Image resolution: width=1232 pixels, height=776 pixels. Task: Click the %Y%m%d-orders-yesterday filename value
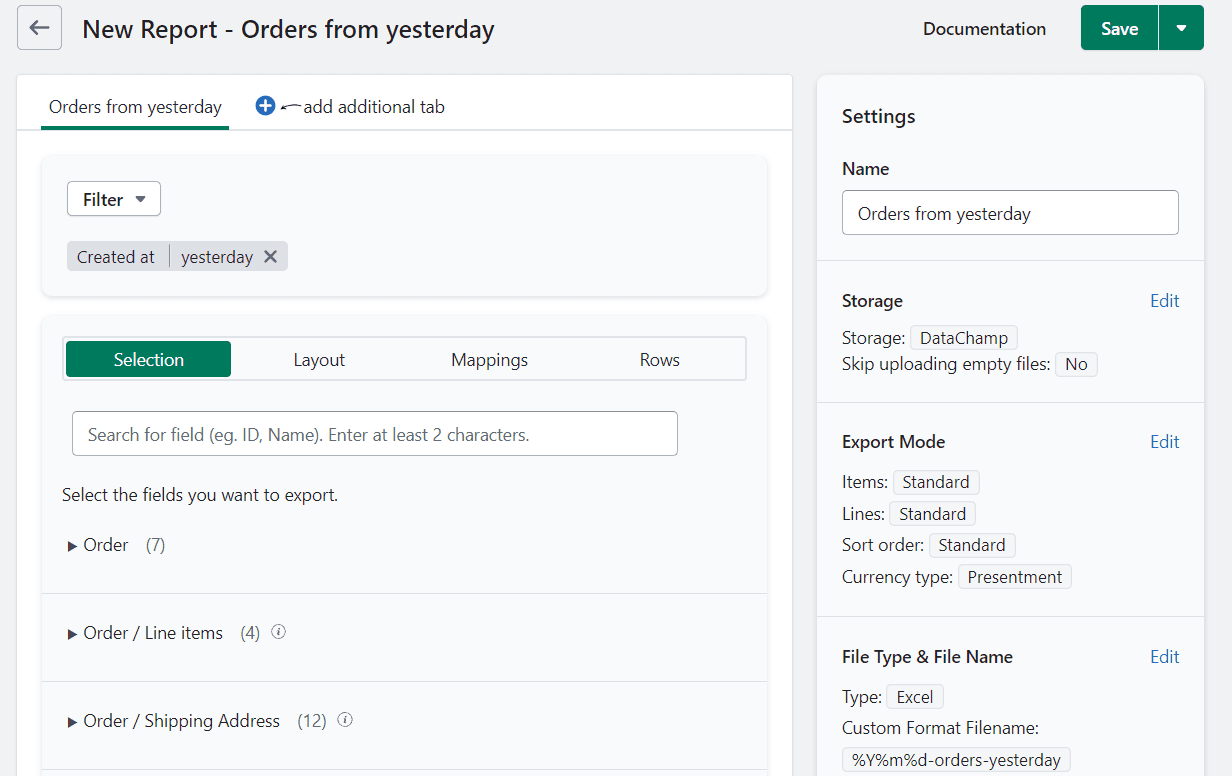[x=956, y=760]
